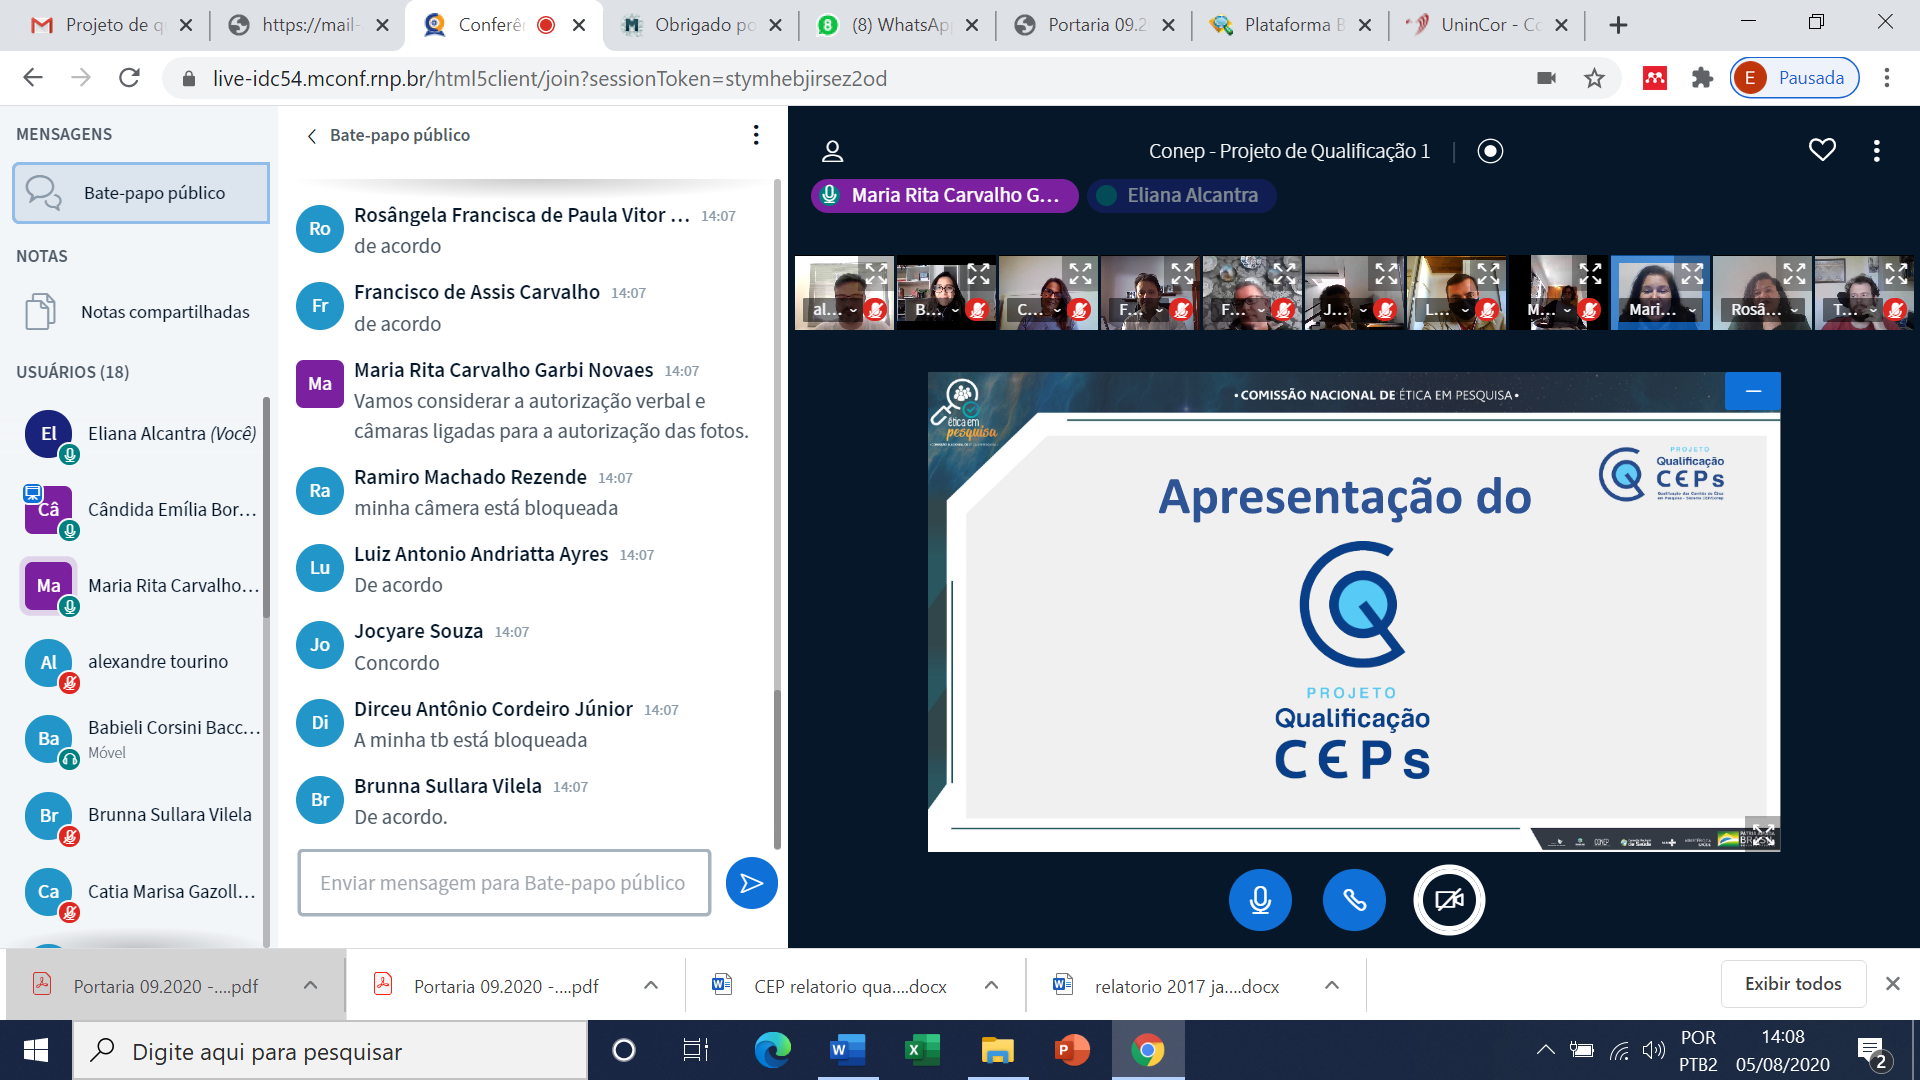This screenshot has height=1080, width=1920.
Task: Open the Chrome extensions puzzle icon
Action: (1702, 78)
